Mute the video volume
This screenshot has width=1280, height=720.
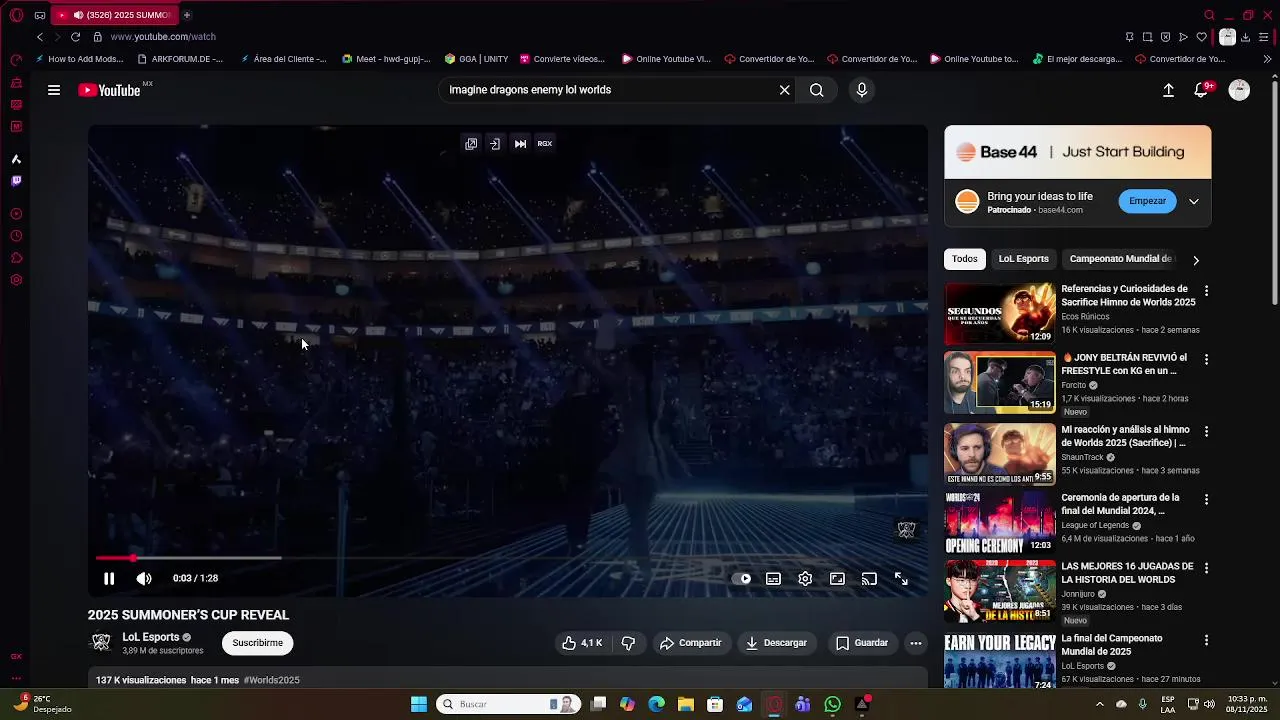[144, 578]
